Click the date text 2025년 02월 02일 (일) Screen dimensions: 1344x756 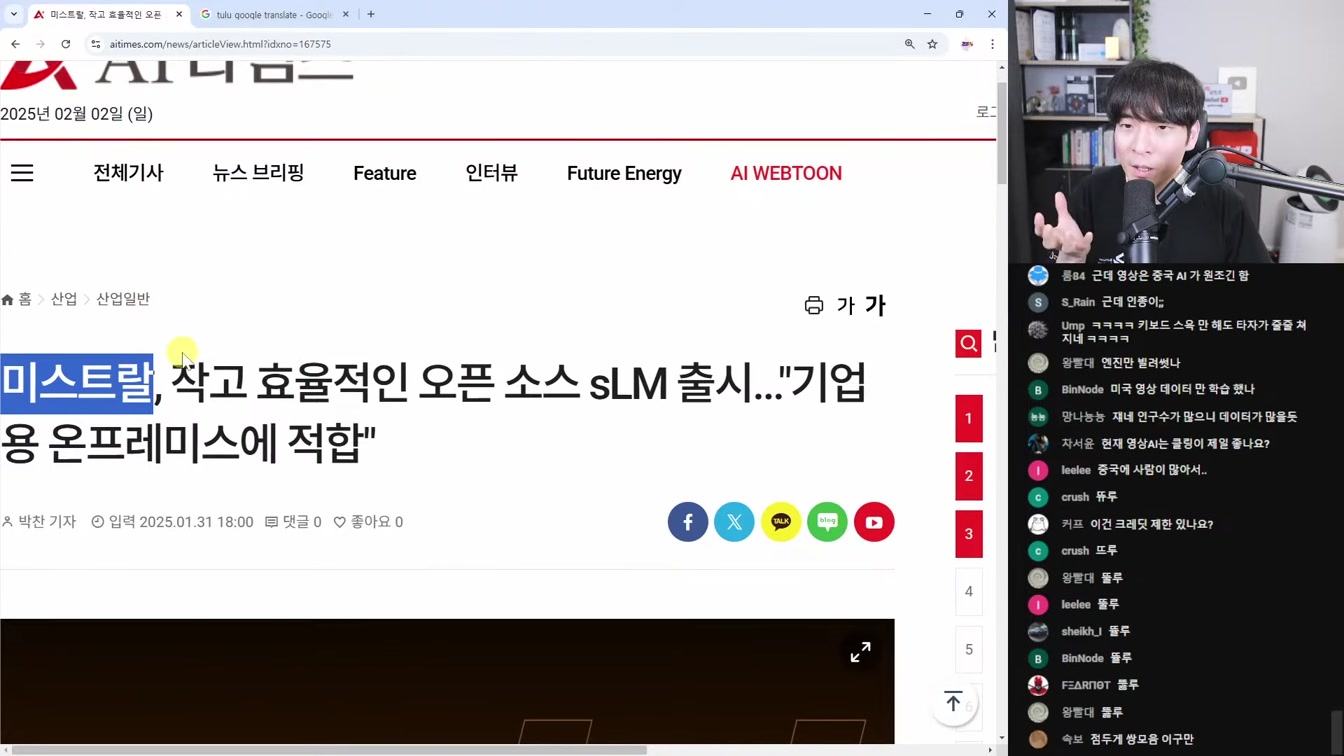point(77,114)
